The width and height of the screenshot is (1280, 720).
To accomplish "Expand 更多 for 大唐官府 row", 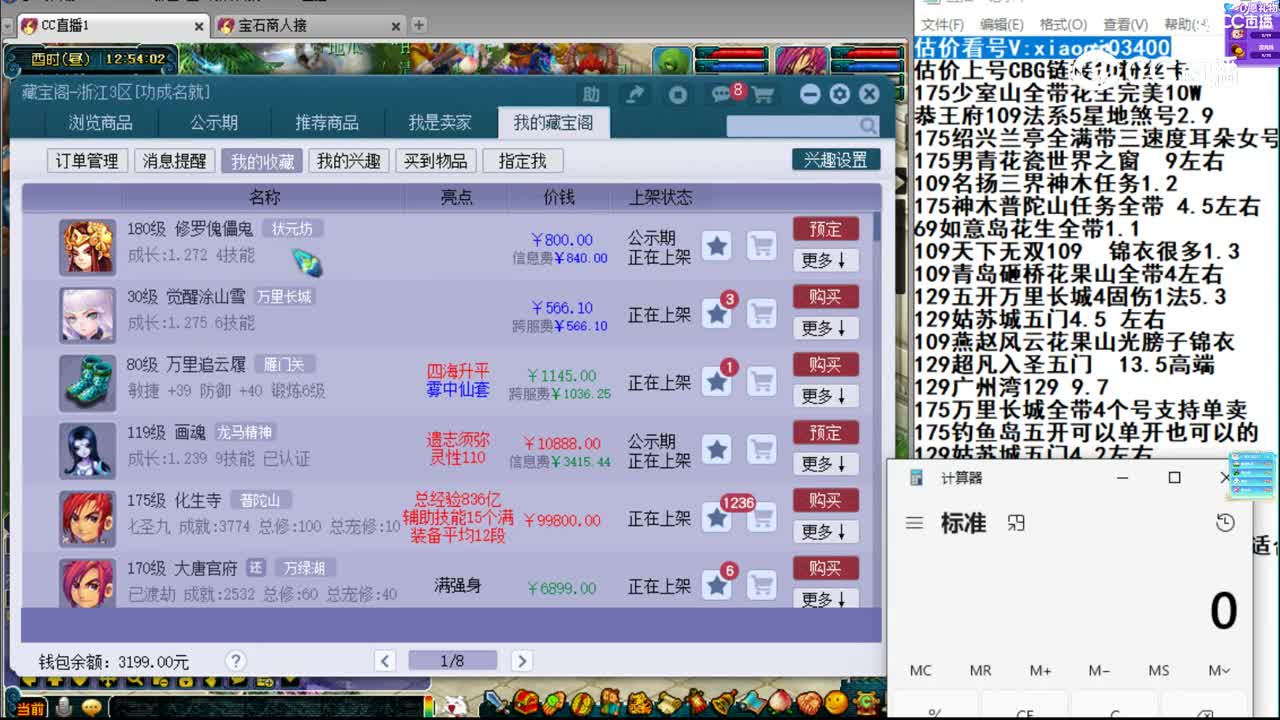I will [x=826, y=598].
